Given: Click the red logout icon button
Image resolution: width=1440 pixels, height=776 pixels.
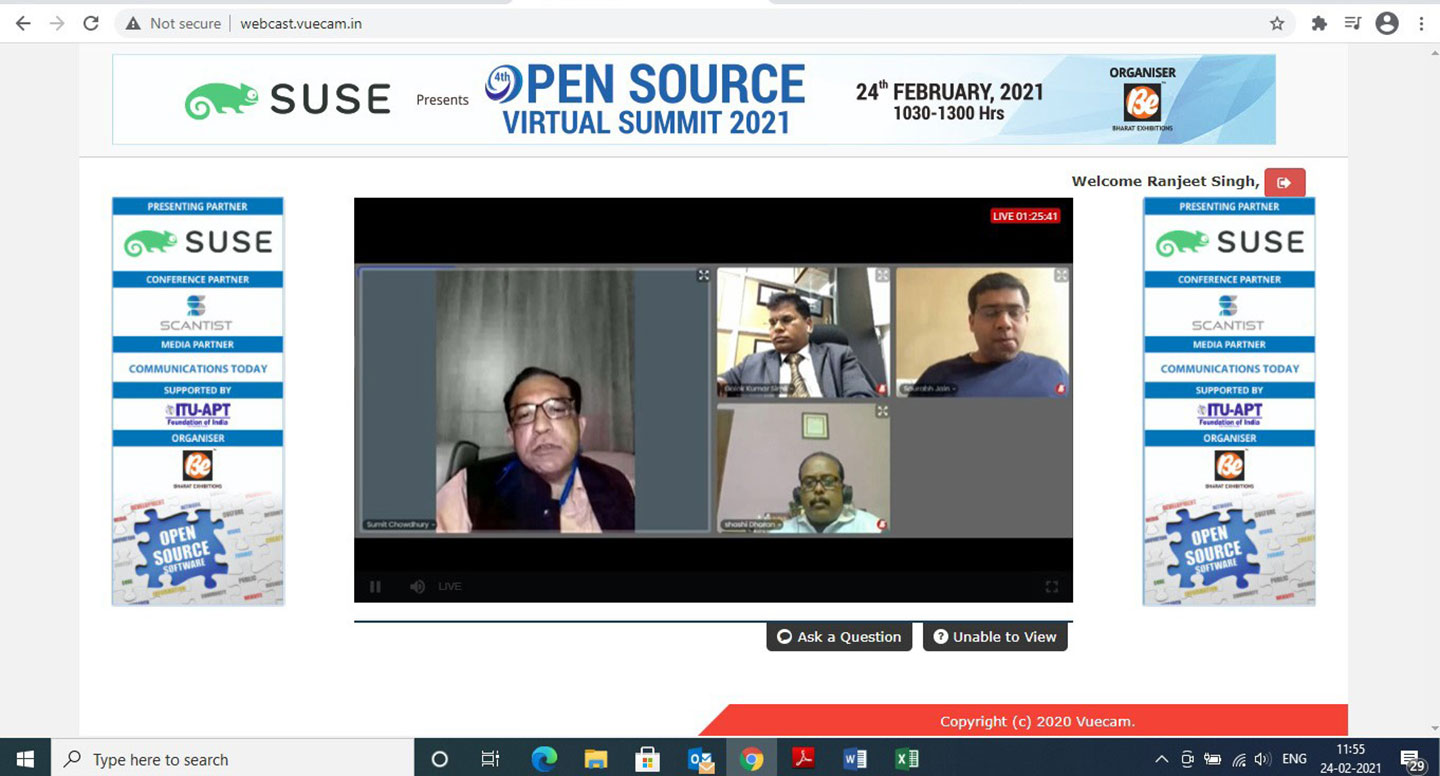Looking at the screenshot, I should pyautogui.click(x=1284, y=183).
